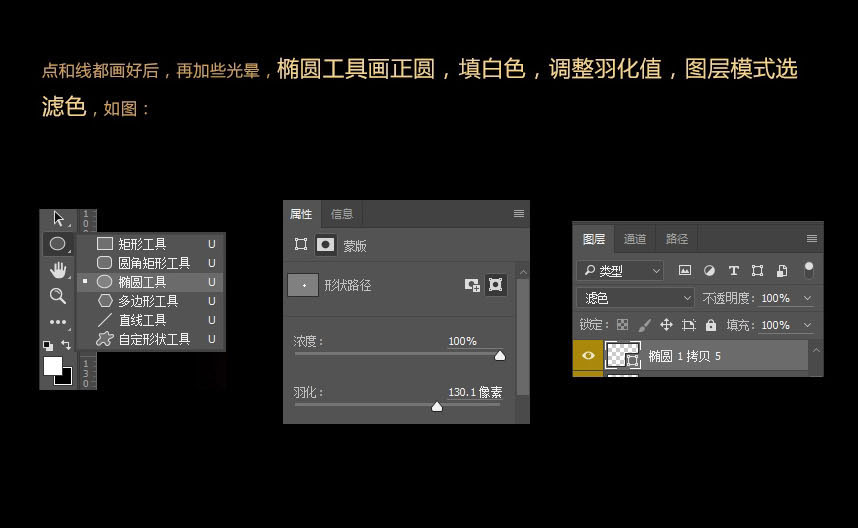
Task: Filter for type layers T icon
Action: (734, 270)
